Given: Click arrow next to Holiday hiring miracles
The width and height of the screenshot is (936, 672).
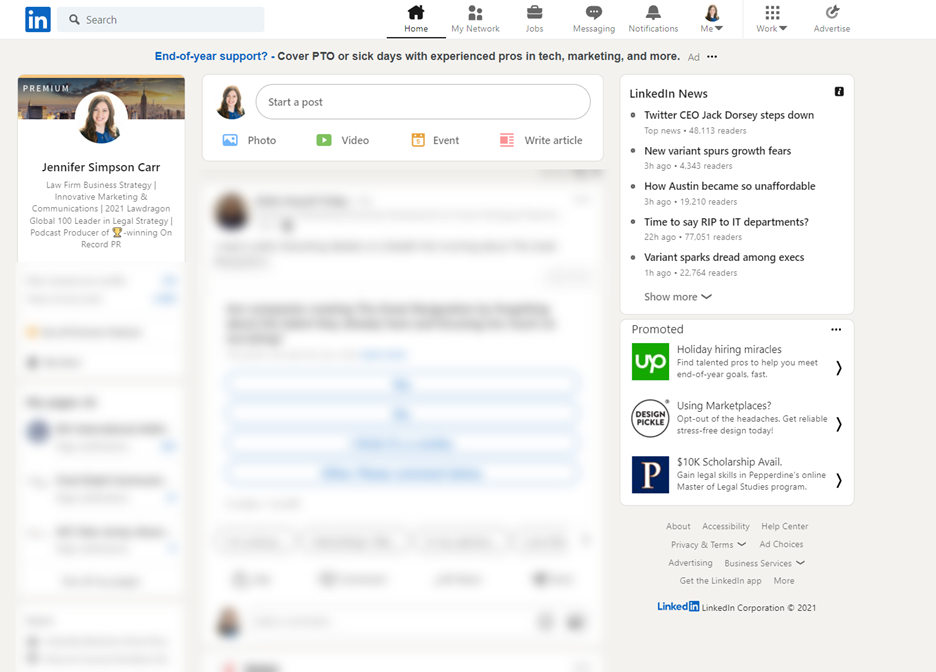Looking at the screenshot, I should point(839,368).
